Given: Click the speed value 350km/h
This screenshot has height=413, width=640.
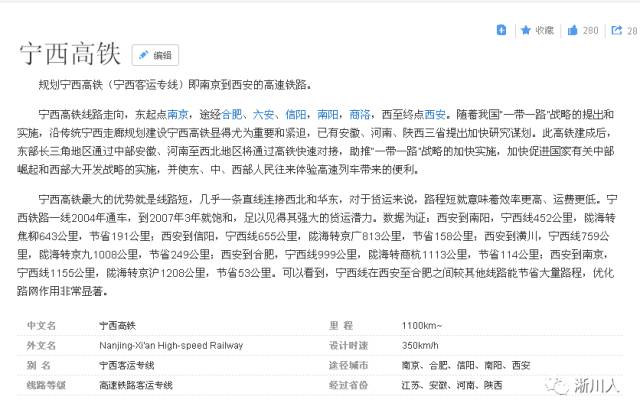Looking at the screenshot, I should (x=420, y=346).
